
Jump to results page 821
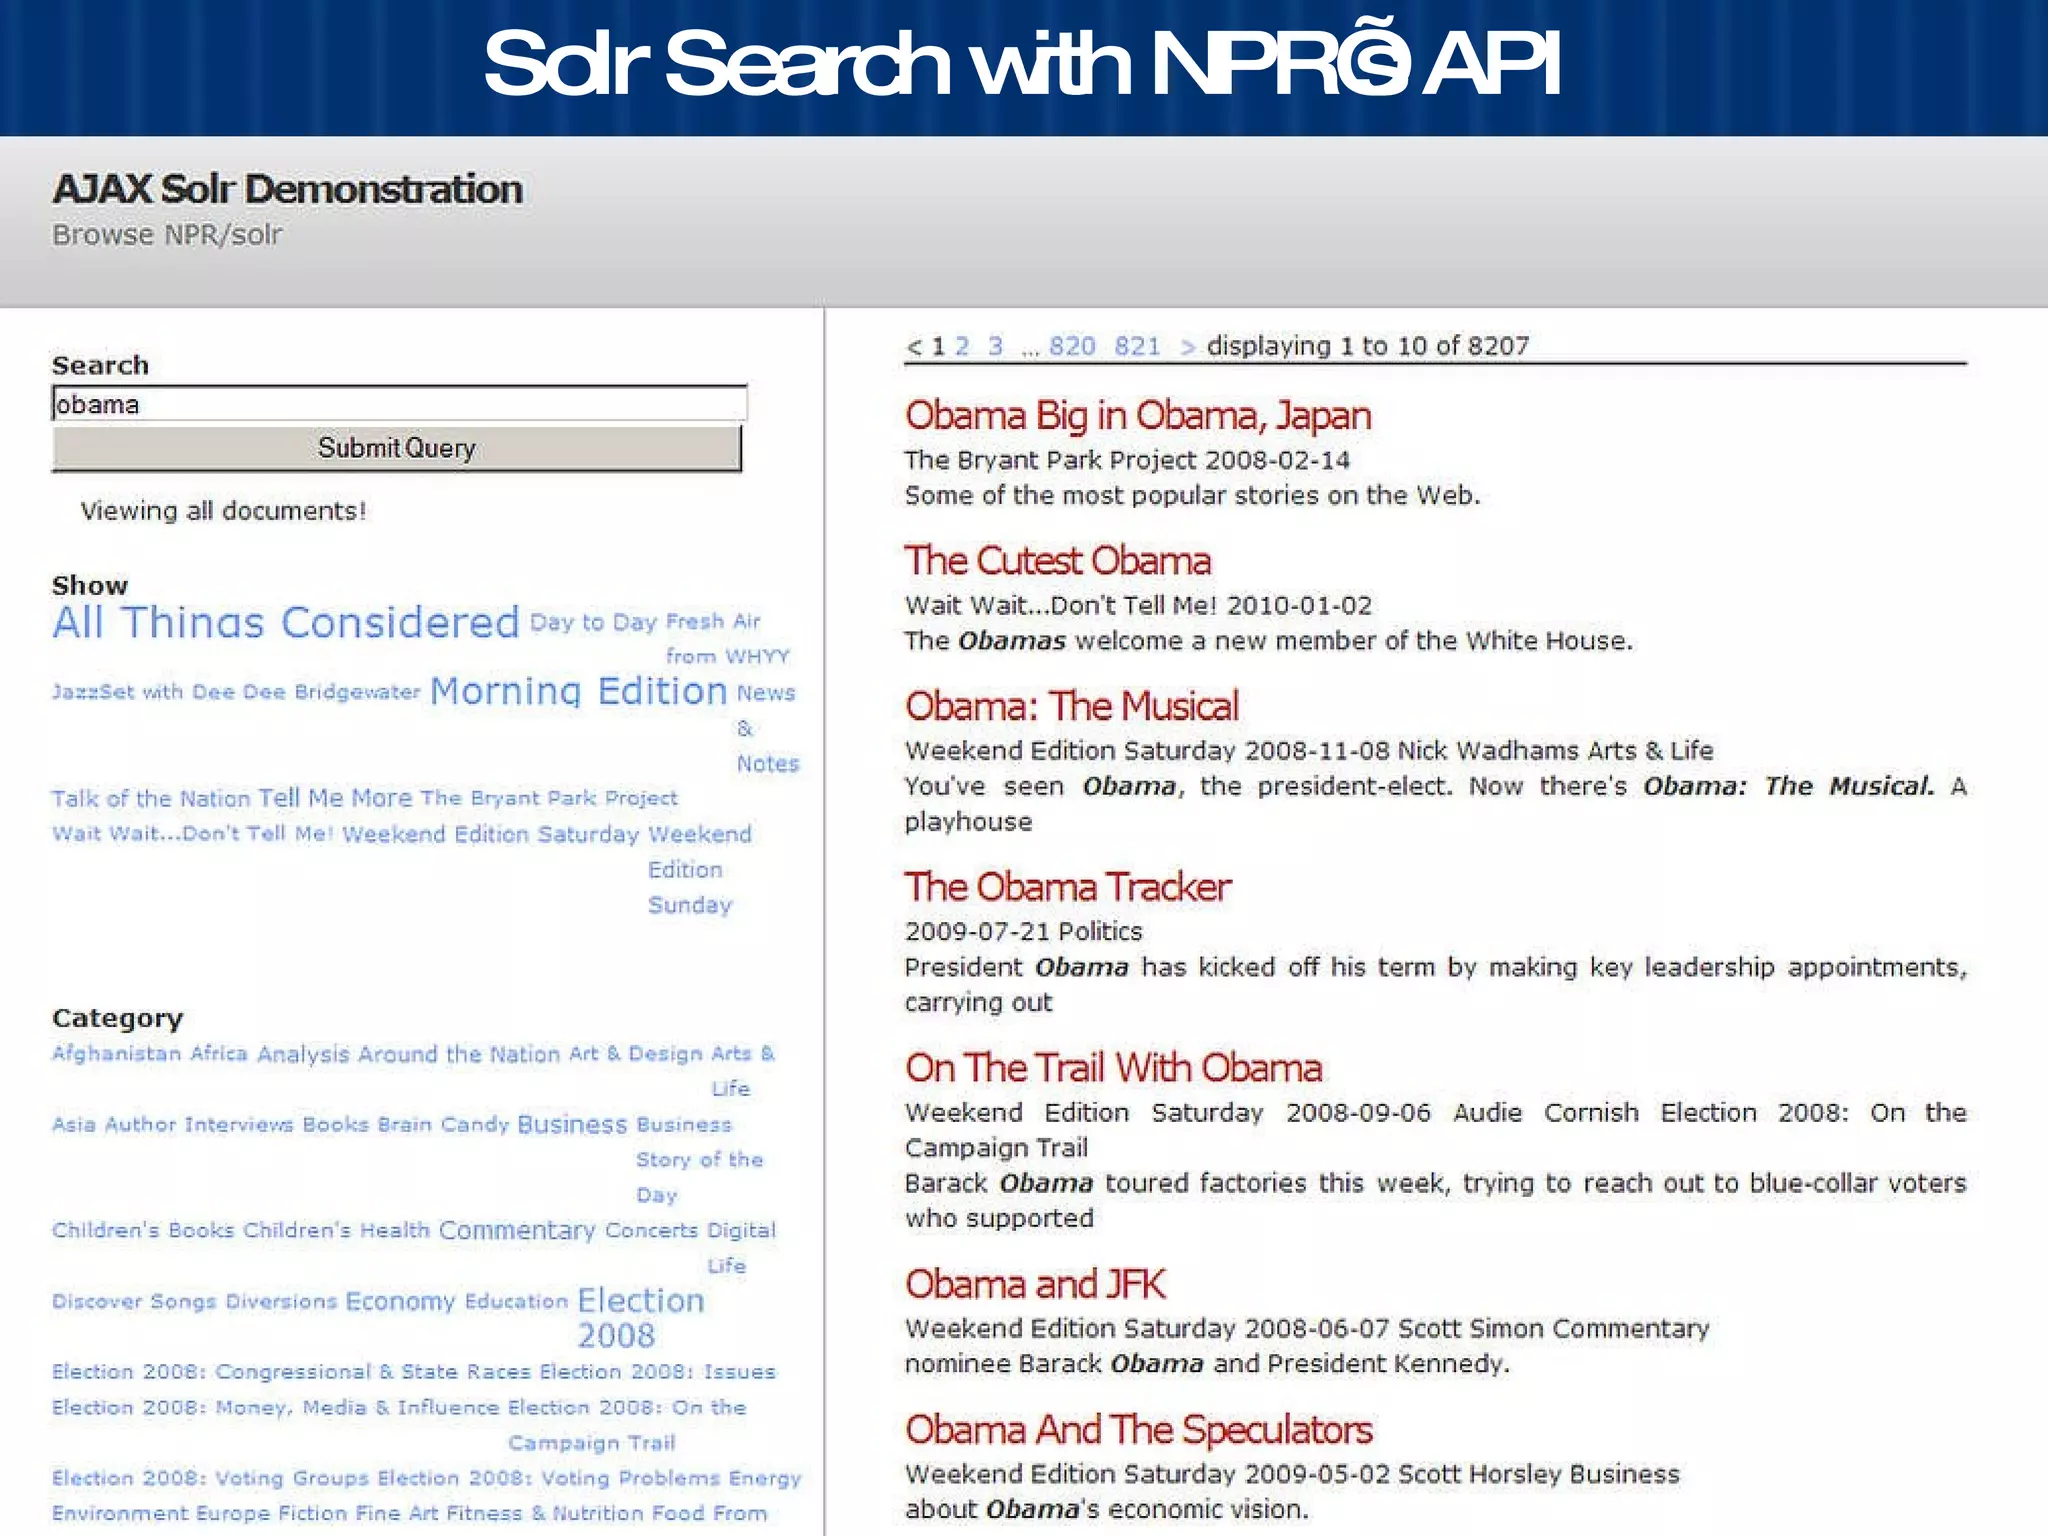(1136, 346)
